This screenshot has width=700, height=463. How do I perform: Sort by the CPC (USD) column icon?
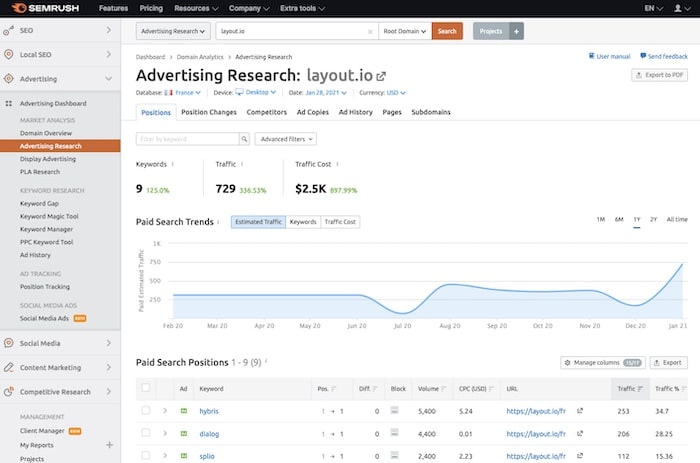[491, 389]
